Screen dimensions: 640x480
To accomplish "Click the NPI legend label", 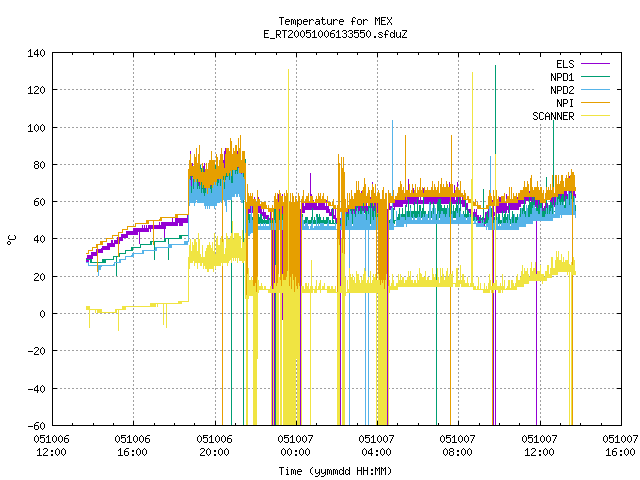I will (565, 103).
